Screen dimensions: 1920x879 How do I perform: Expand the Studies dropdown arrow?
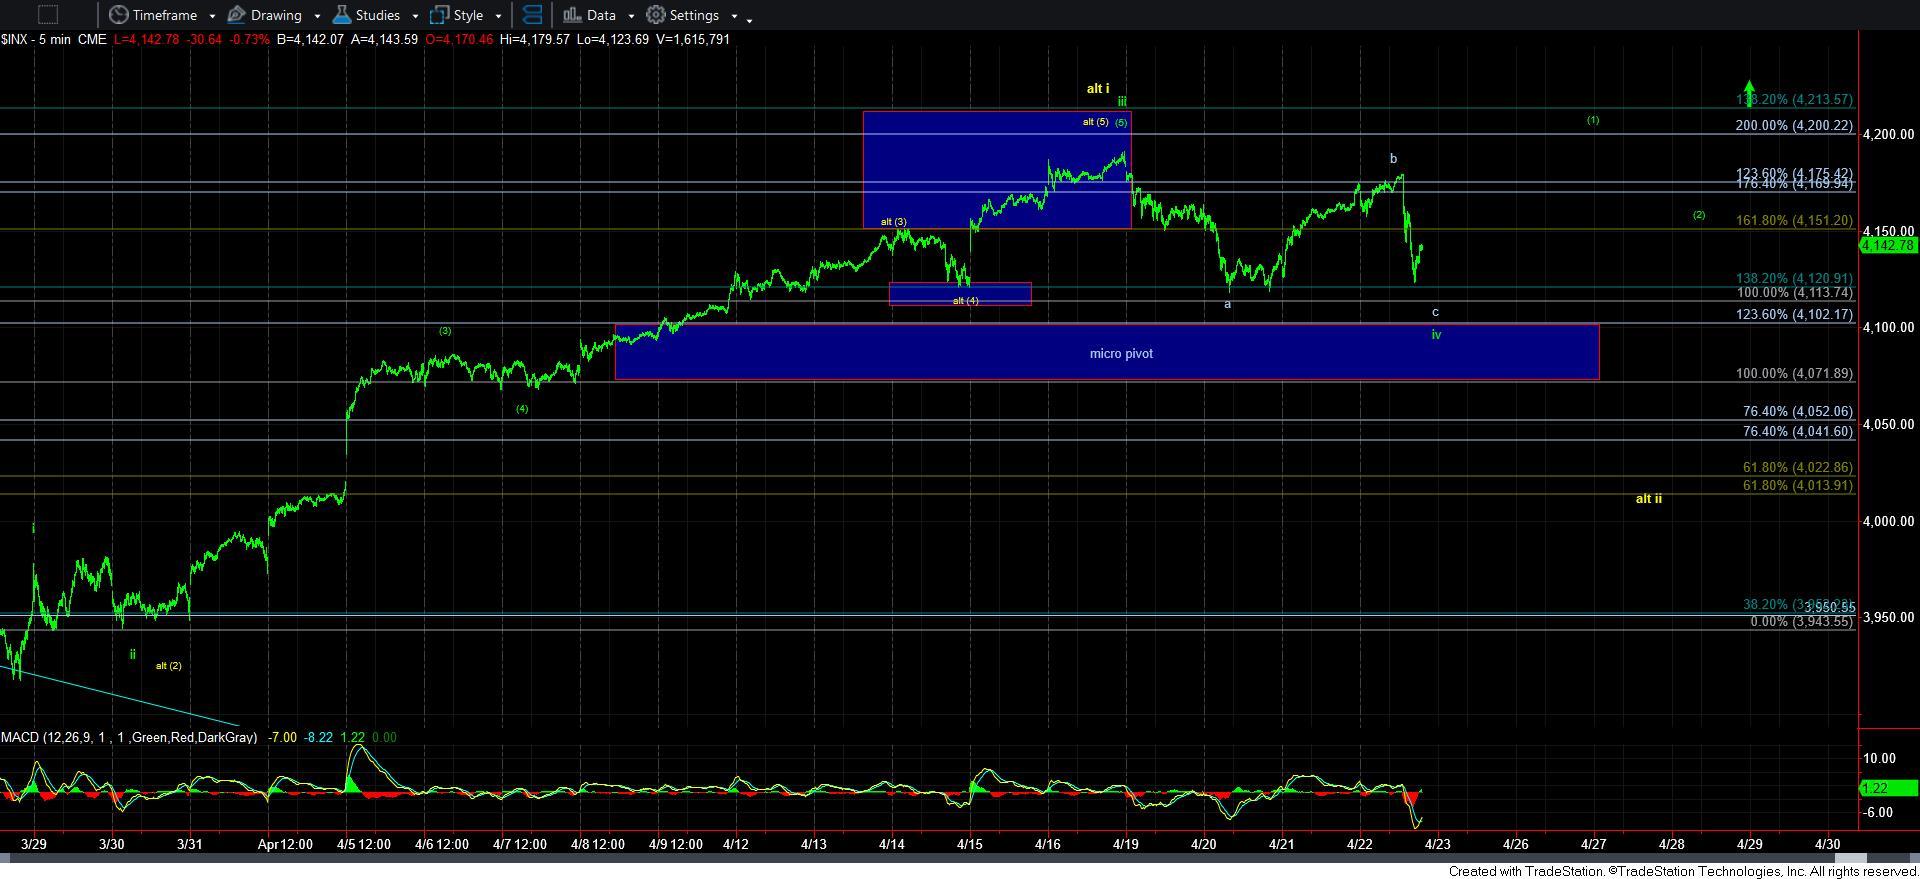coord(413,17)
